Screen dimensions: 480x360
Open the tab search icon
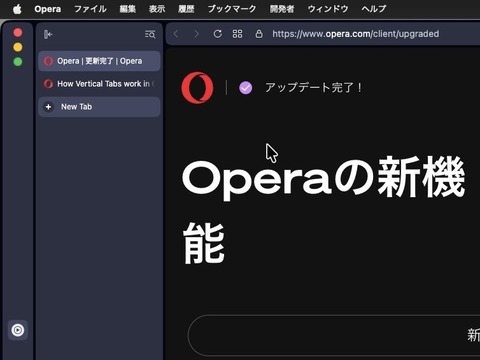point(150,34)
